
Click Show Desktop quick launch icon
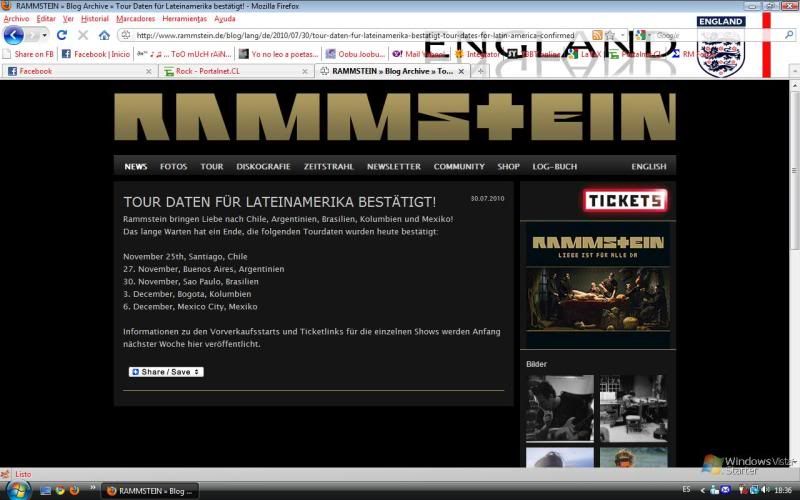point(45,491)
